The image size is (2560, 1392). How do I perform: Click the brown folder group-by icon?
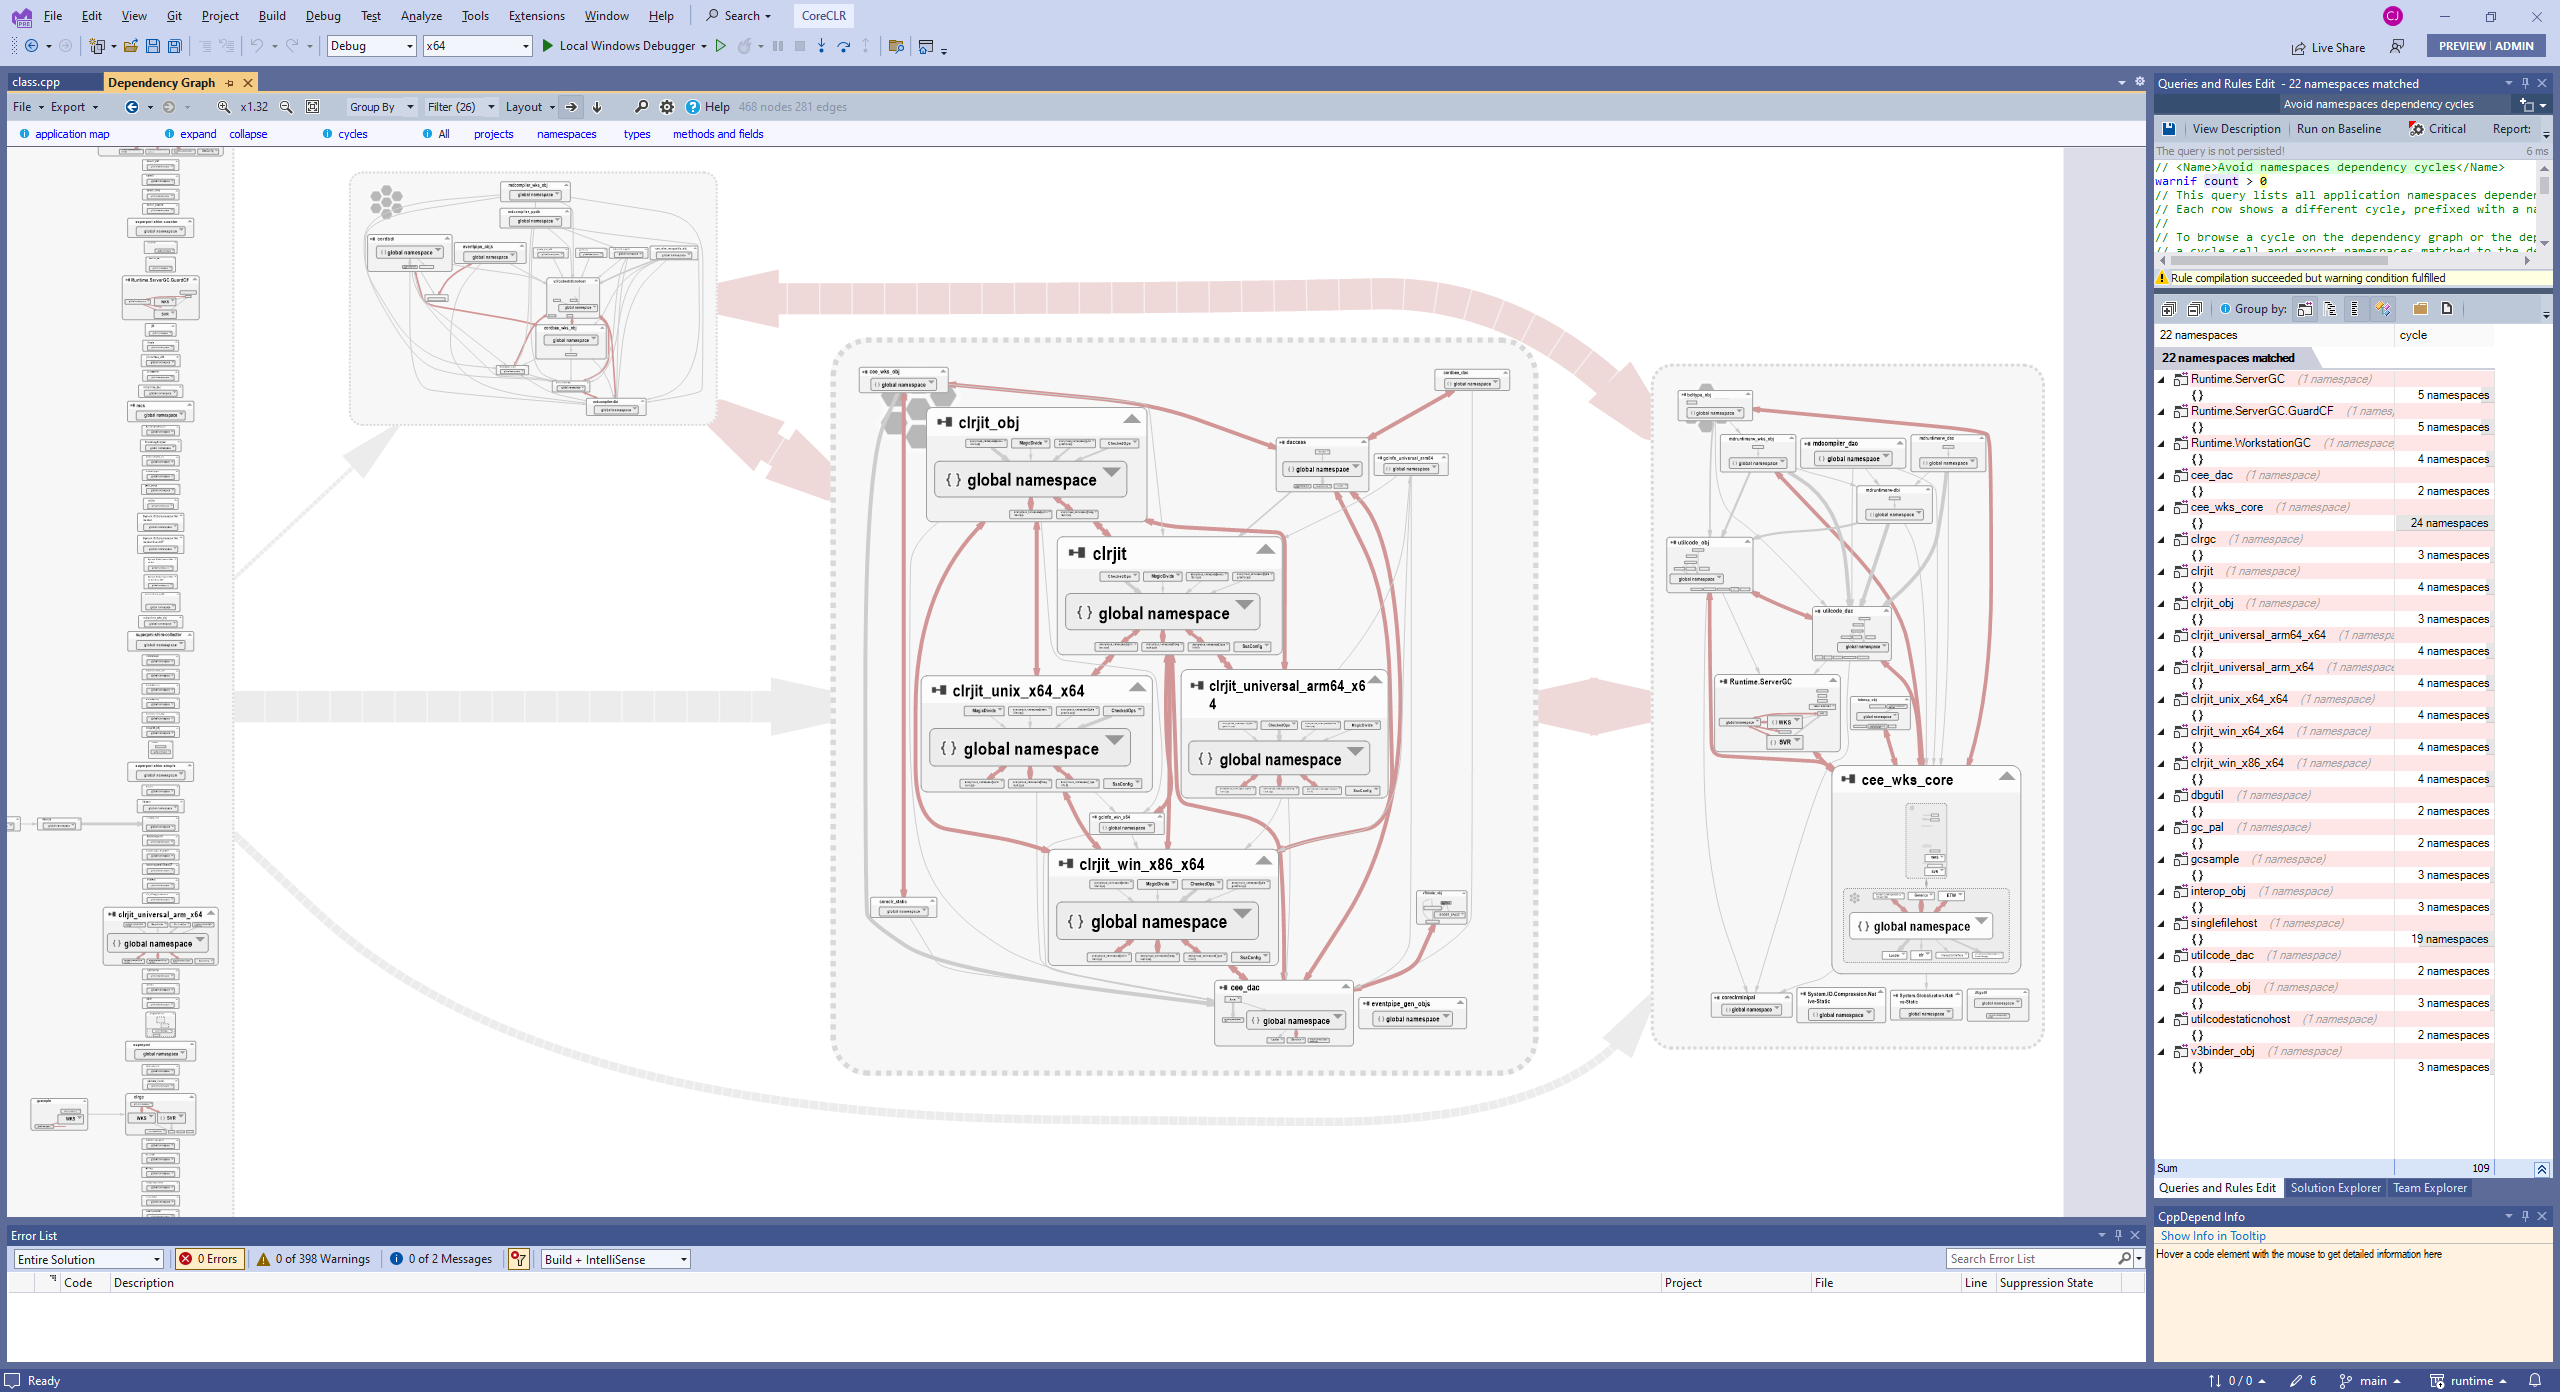2420,309
